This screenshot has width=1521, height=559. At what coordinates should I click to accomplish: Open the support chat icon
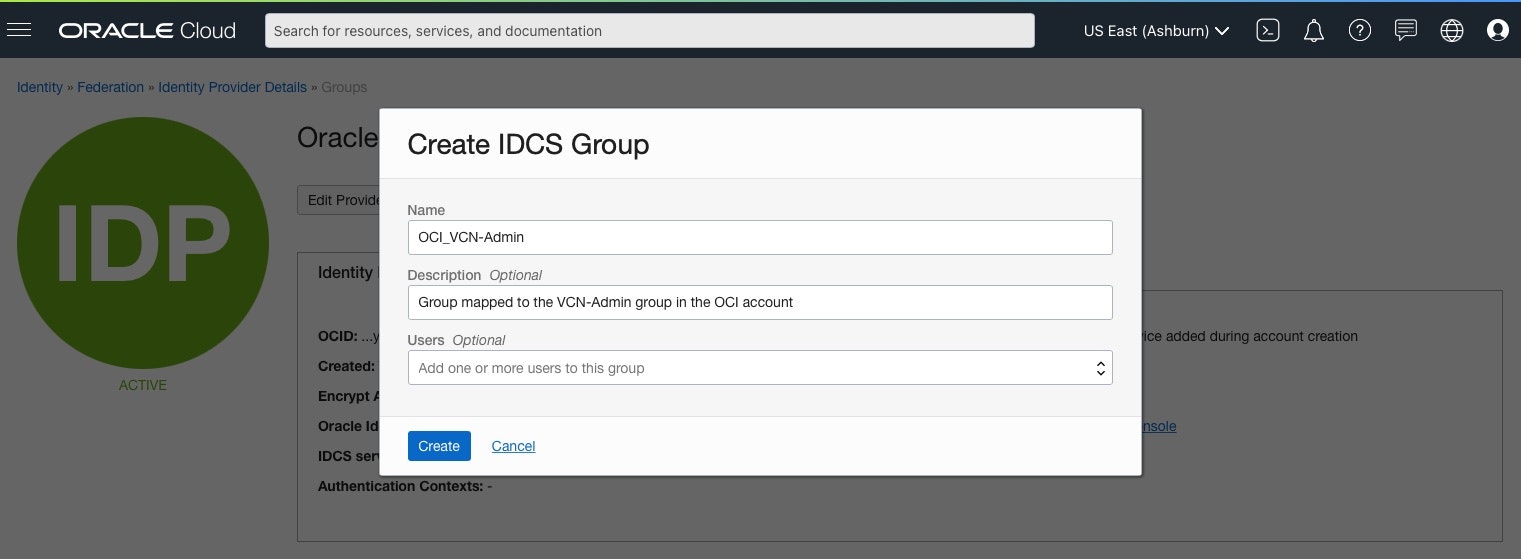click(x=1406, y=30)
